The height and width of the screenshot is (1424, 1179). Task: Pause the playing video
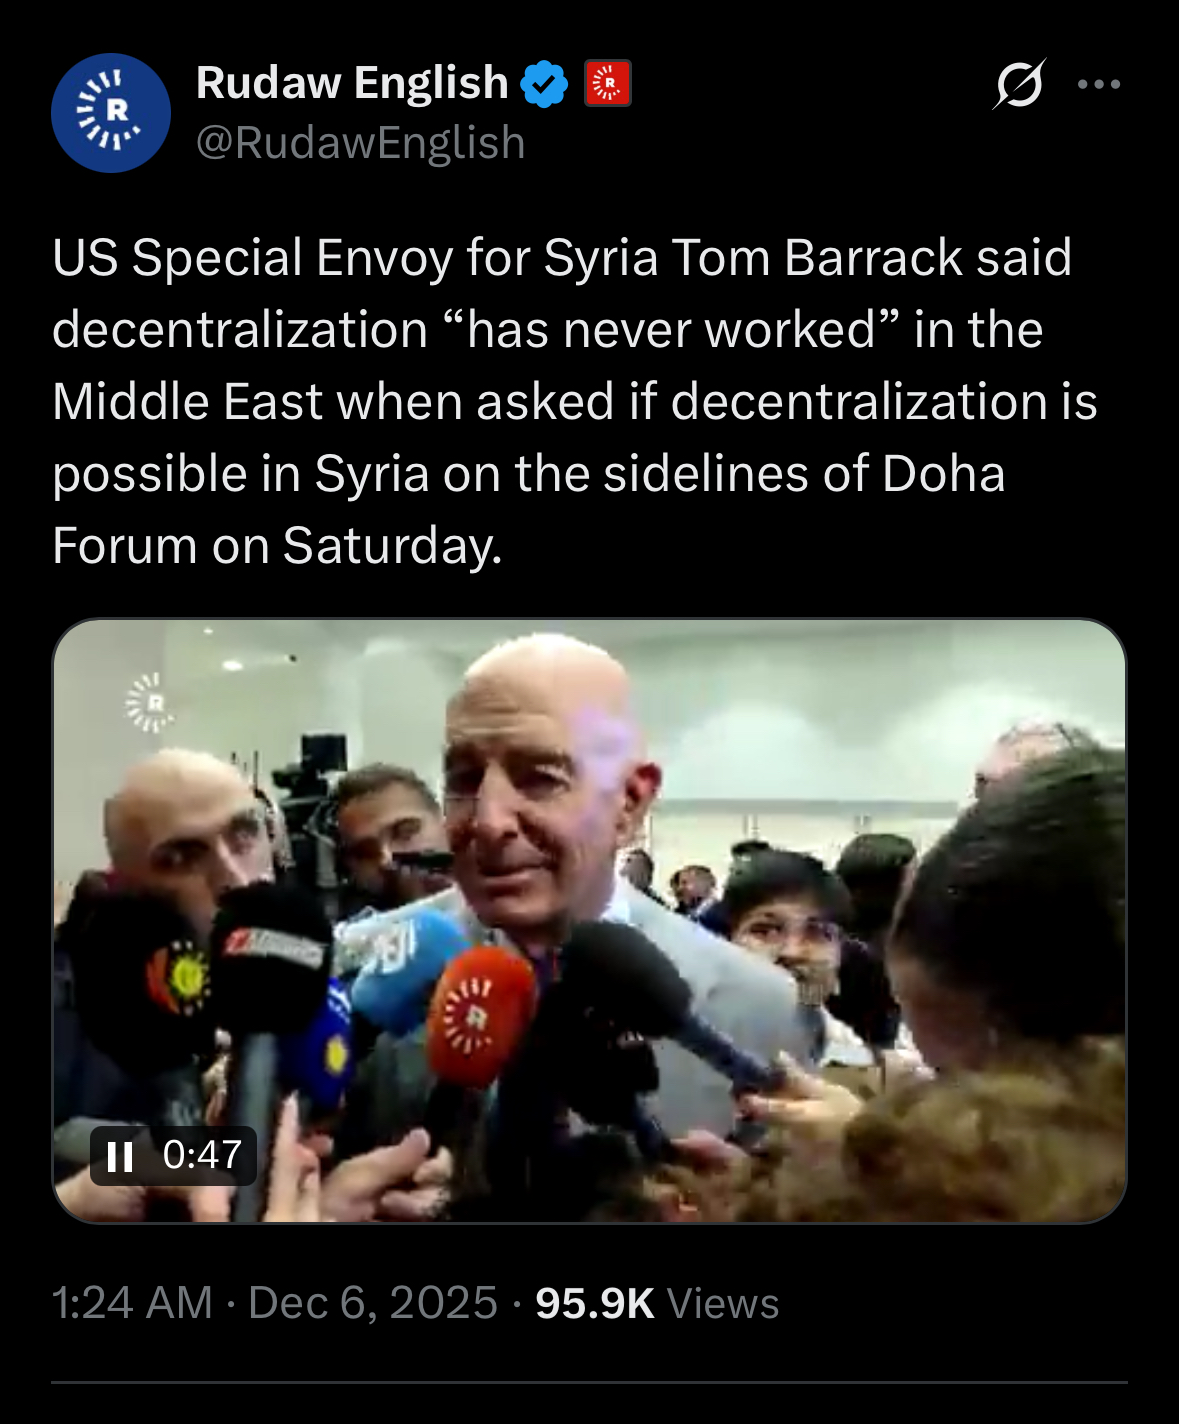point(120,1156)
